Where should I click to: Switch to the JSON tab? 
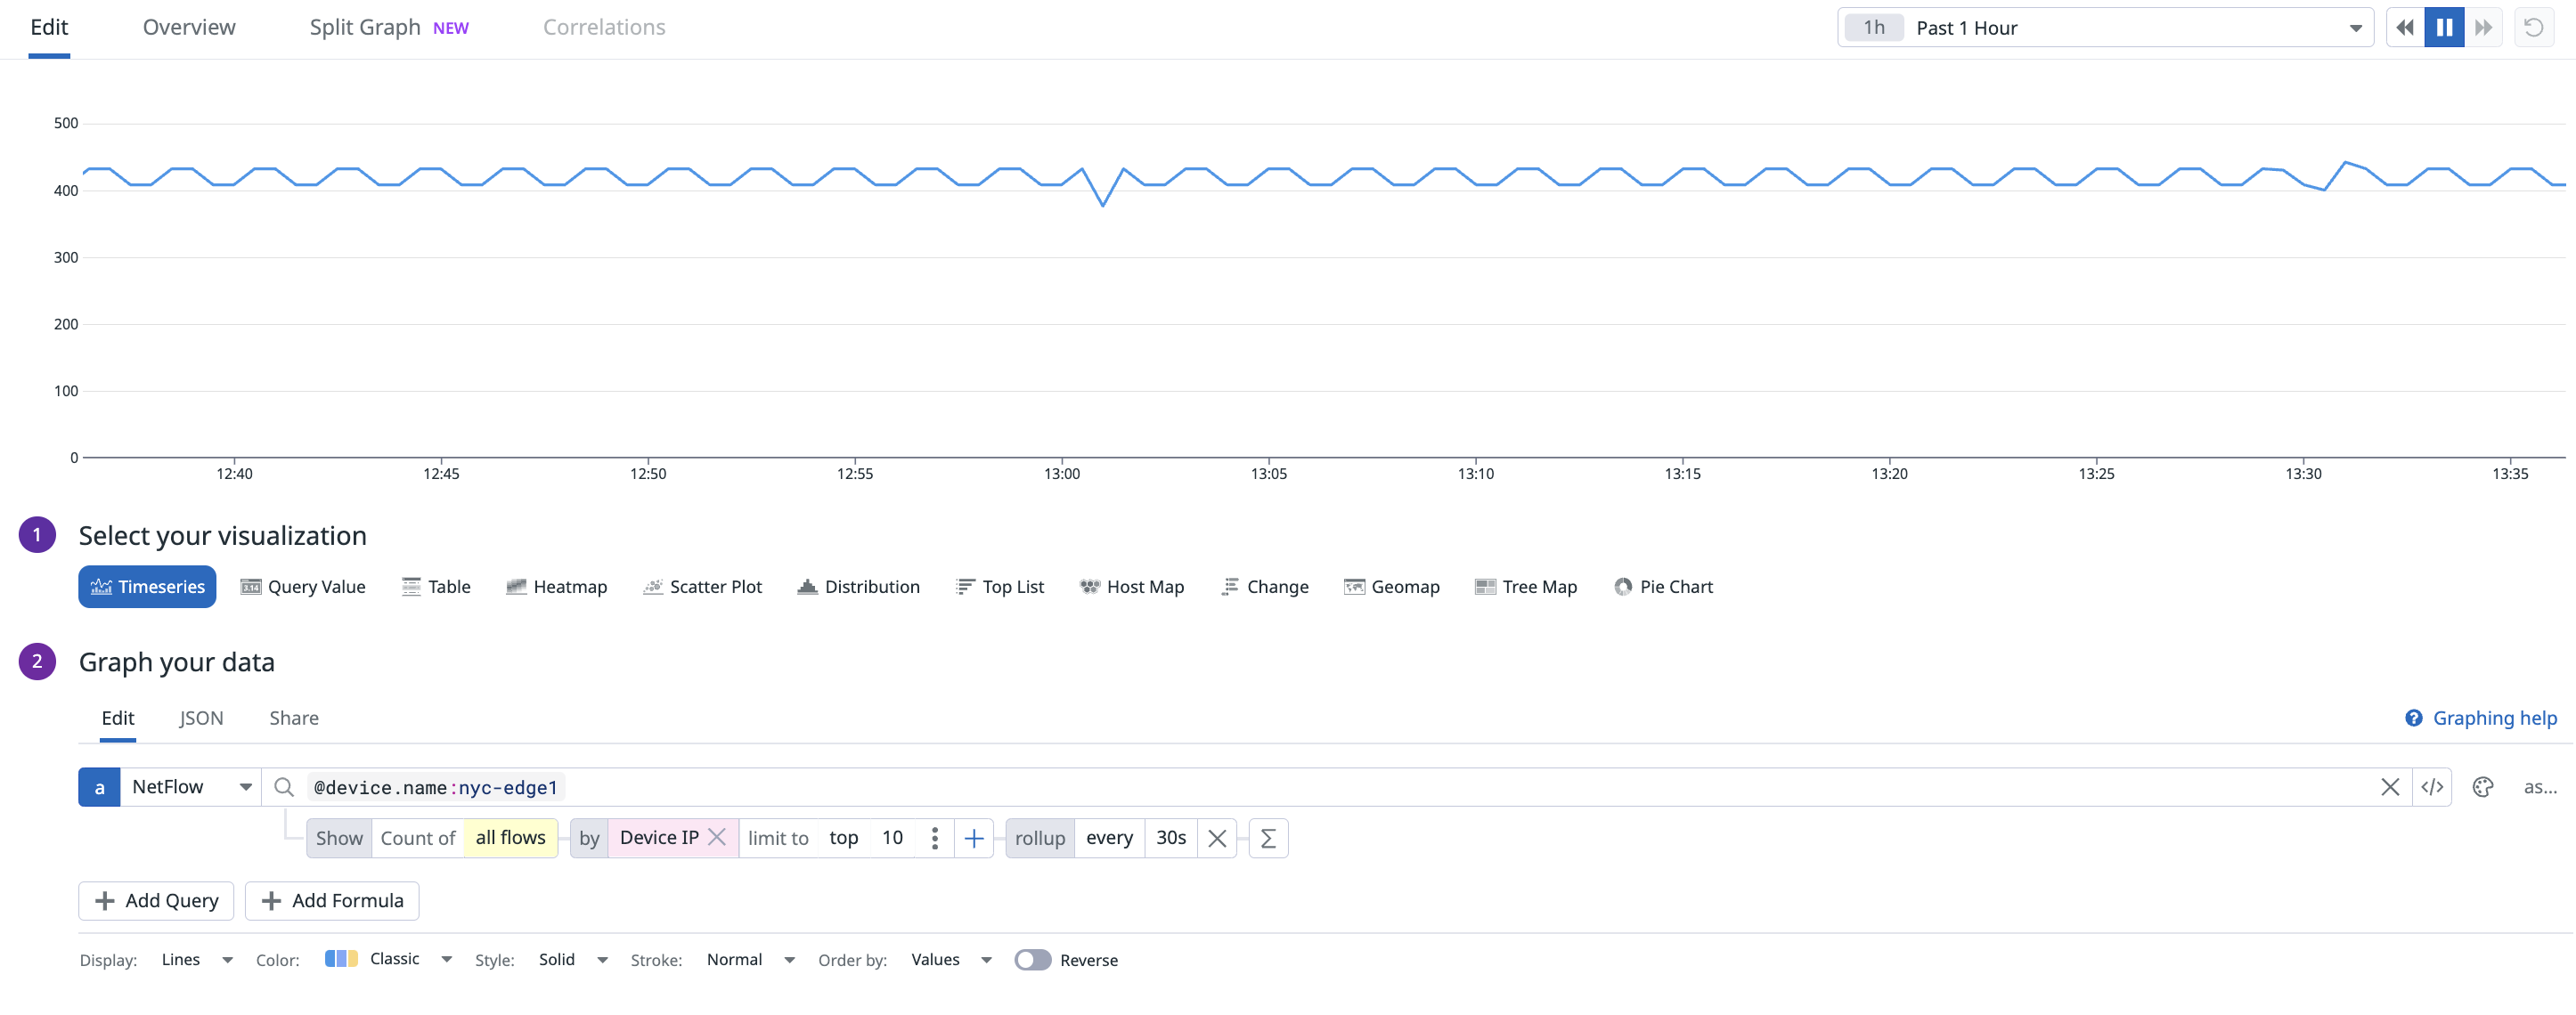tap(201, 718)
